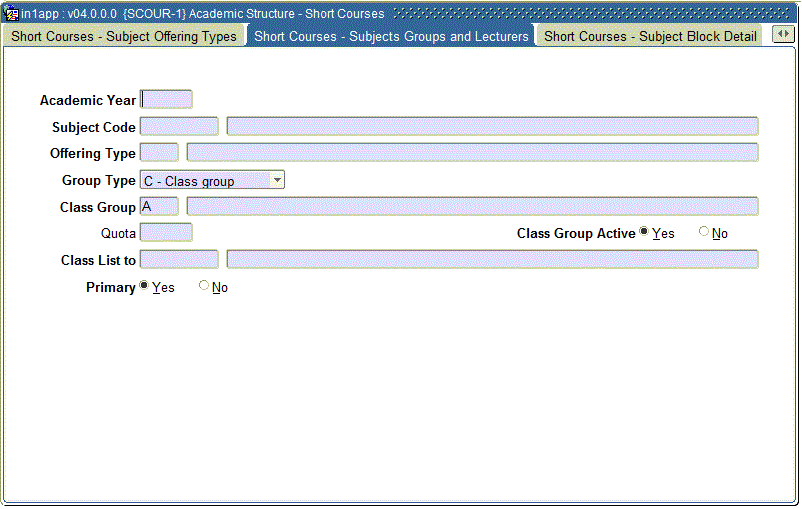Click the Class Group code field containing A
Image resolution: width=802 pixels, height=509 pixels.
(159, 207)
